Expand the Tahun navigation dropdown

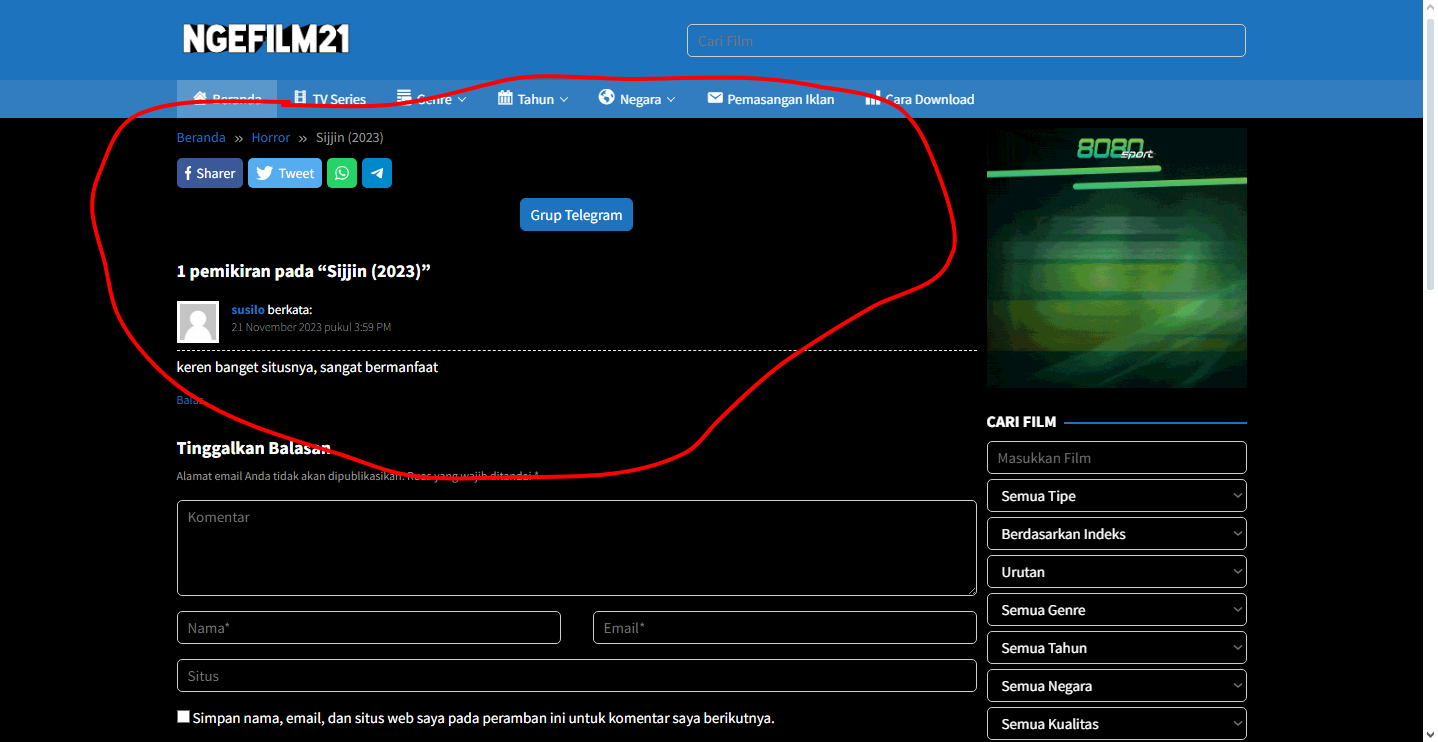click(x=533, y=99)
